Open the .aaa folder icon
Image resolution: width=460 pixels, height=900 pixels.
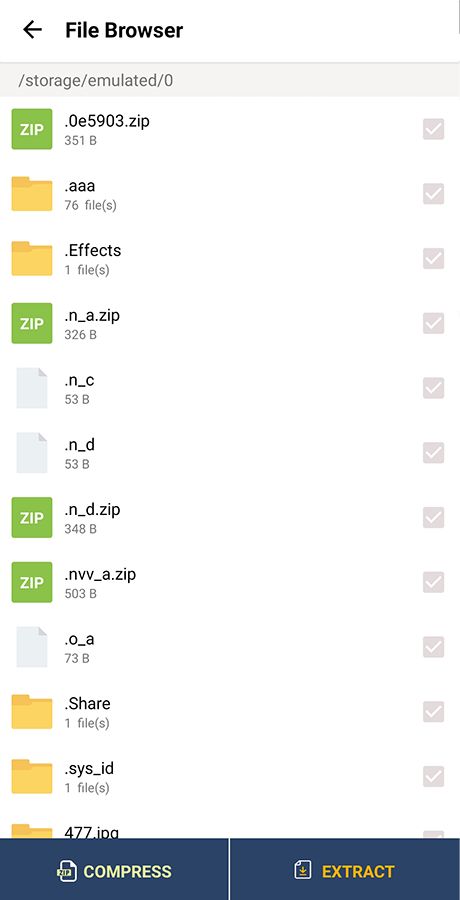coord(32,194)
